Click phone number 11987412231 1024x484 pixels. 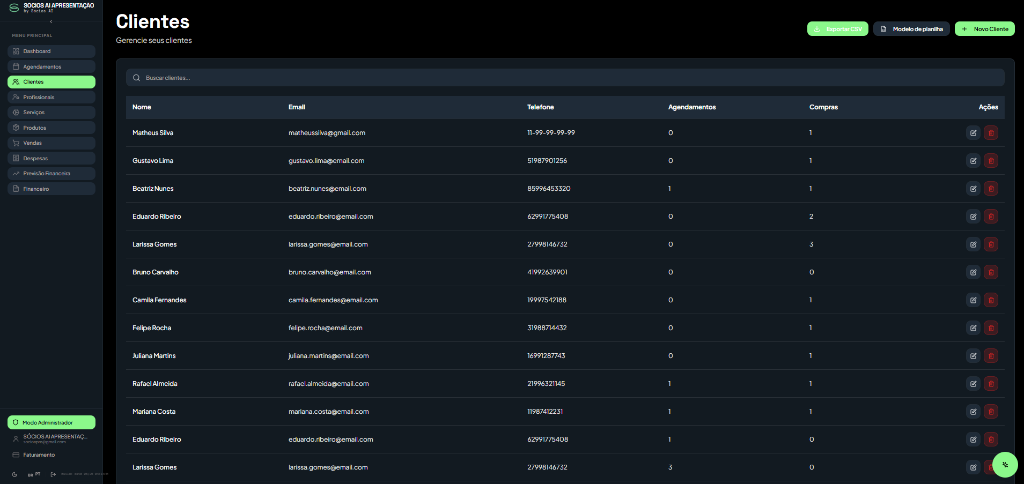pyautogui.click(x=545, y=411)
